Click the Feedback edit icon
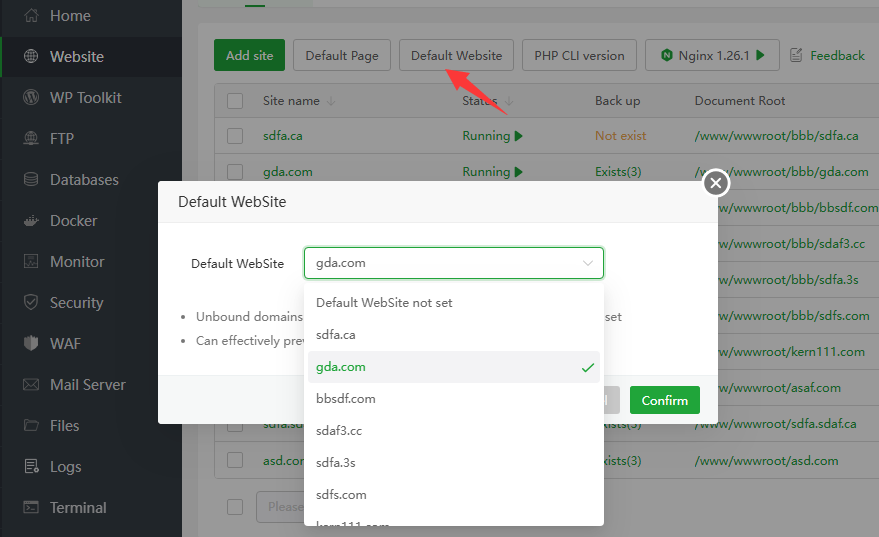The width and height of the screenshot is (879, 537). (796, 55)
